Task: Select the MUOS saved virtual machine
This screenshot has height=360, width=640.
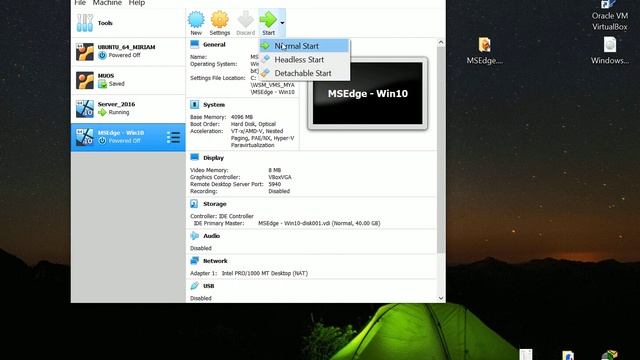Action: [x=128, y=80]
